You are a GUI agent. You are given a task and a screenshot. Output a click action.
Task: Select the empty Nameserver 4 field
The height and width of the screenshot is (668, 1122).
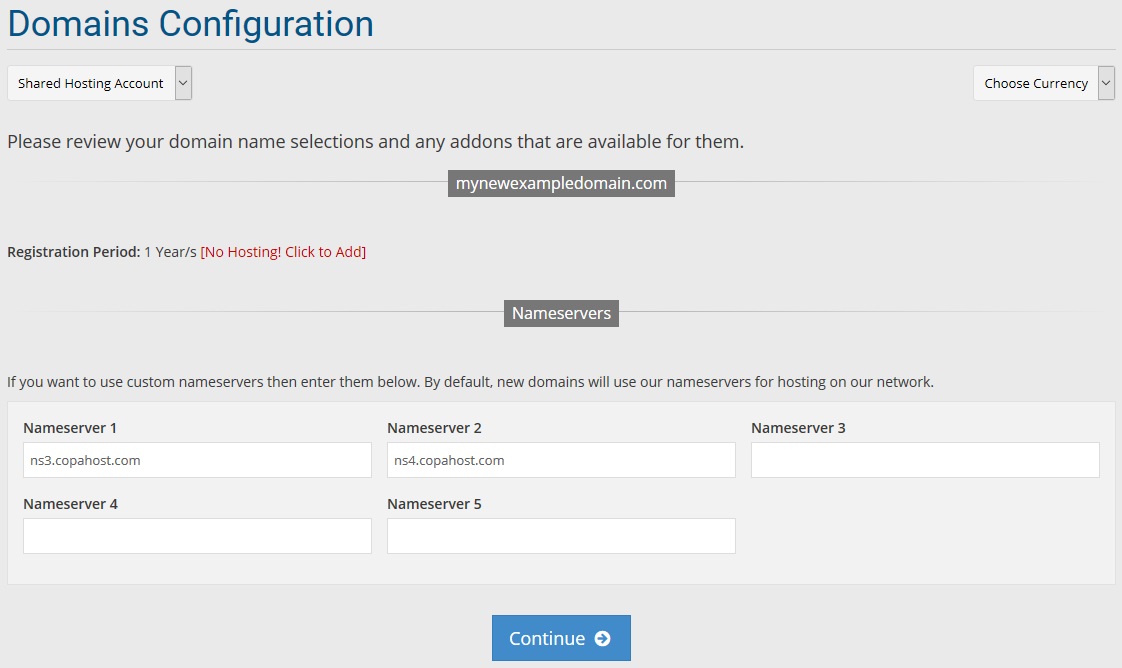(x=197, y=536)
